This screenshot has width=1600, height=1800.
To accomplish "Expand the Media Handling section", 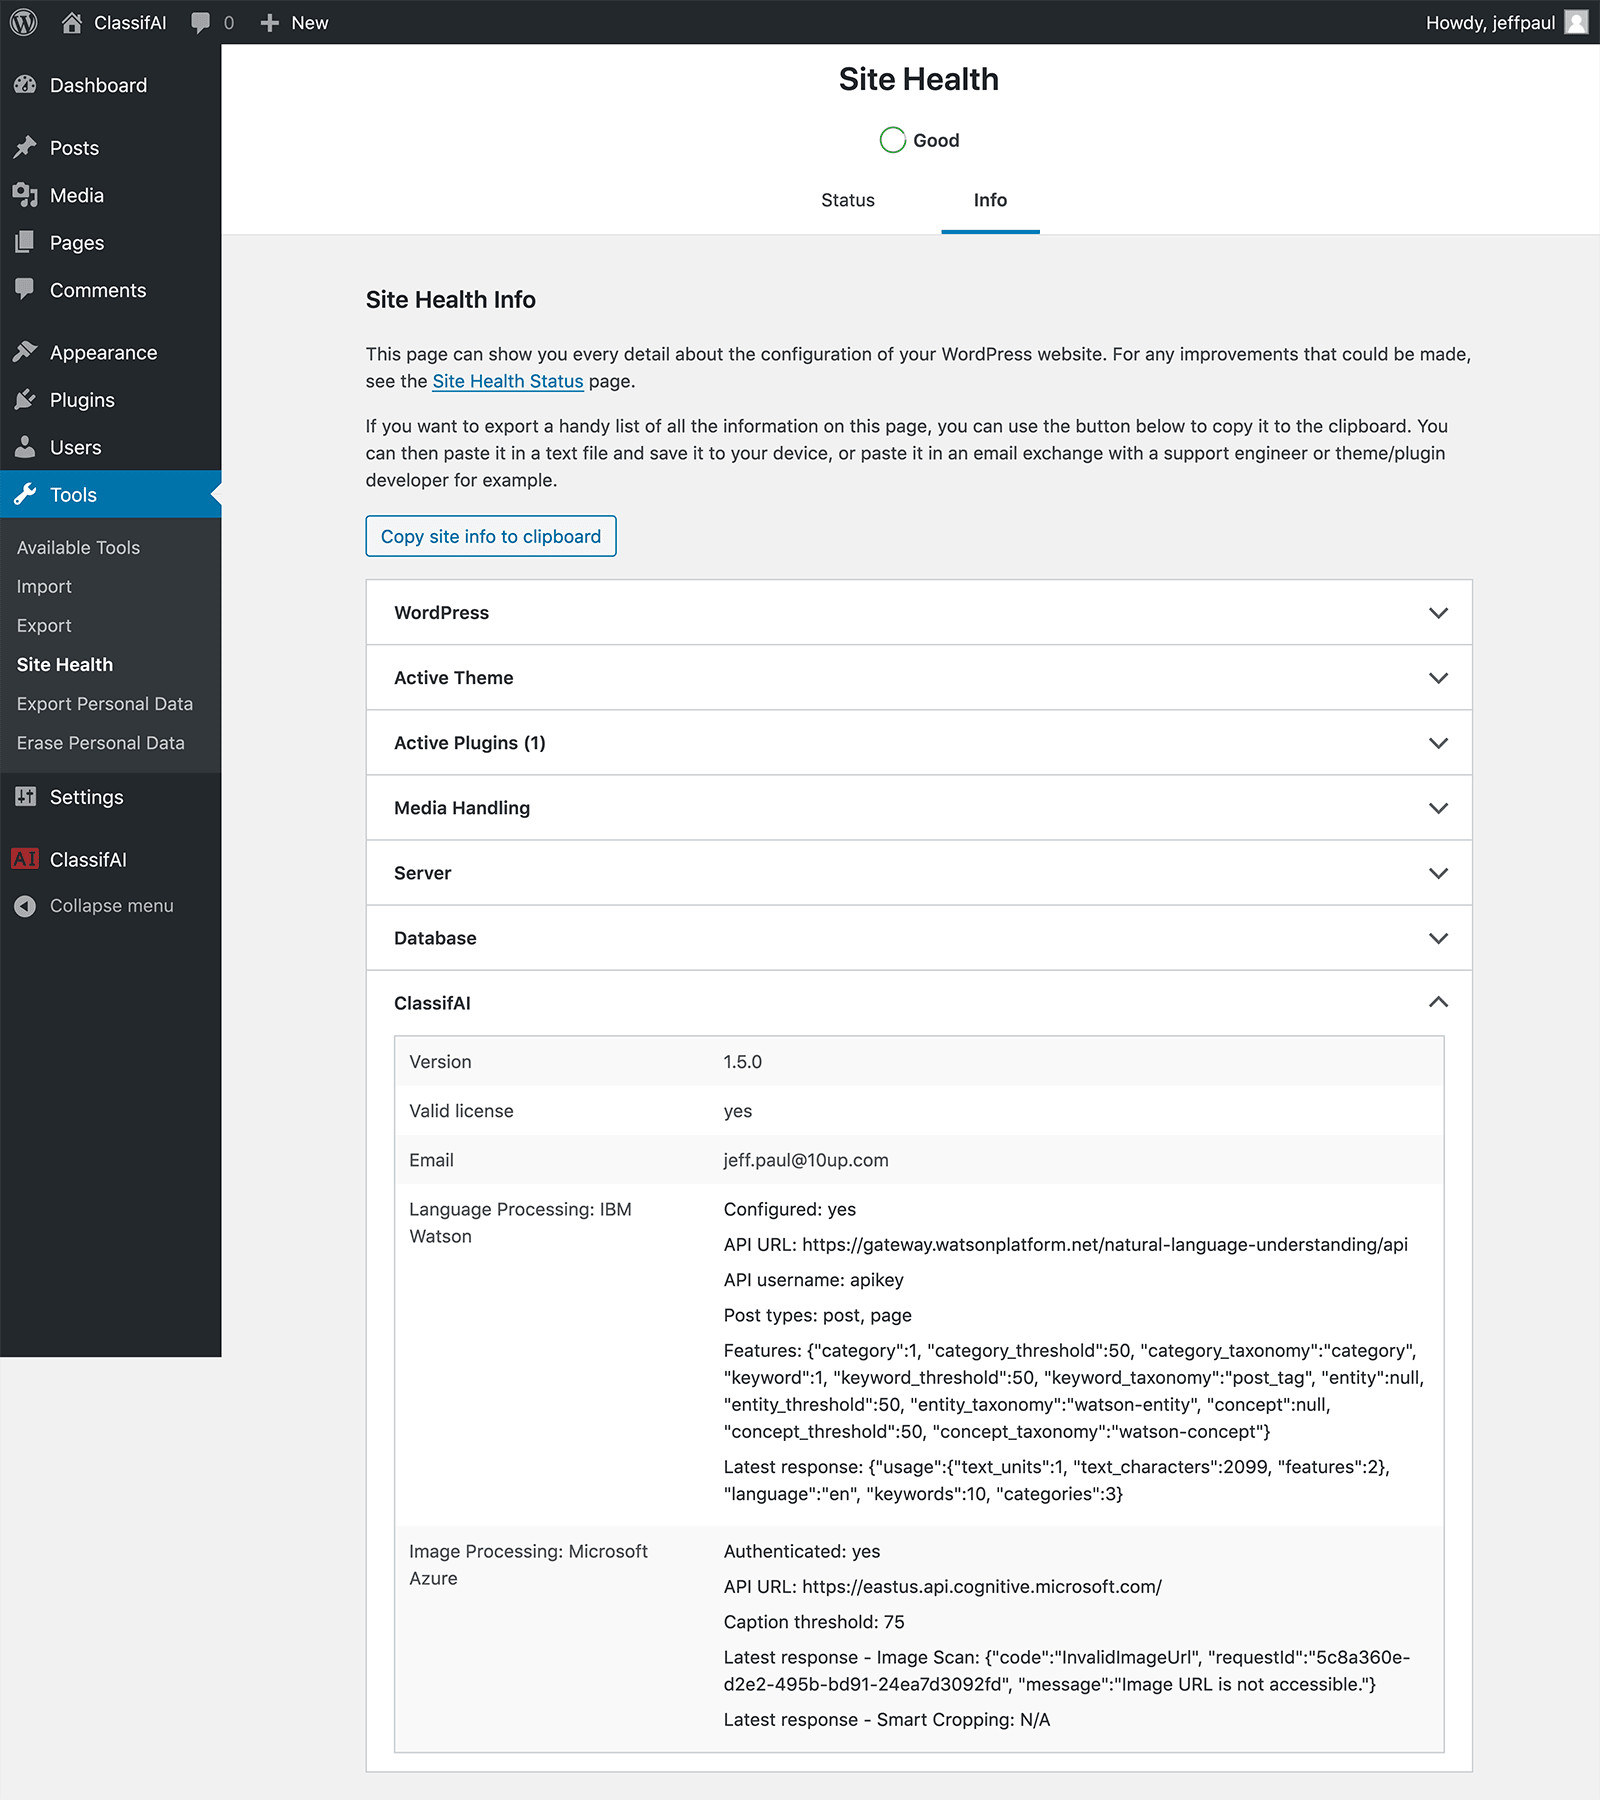I will click(x=919, y=808).
